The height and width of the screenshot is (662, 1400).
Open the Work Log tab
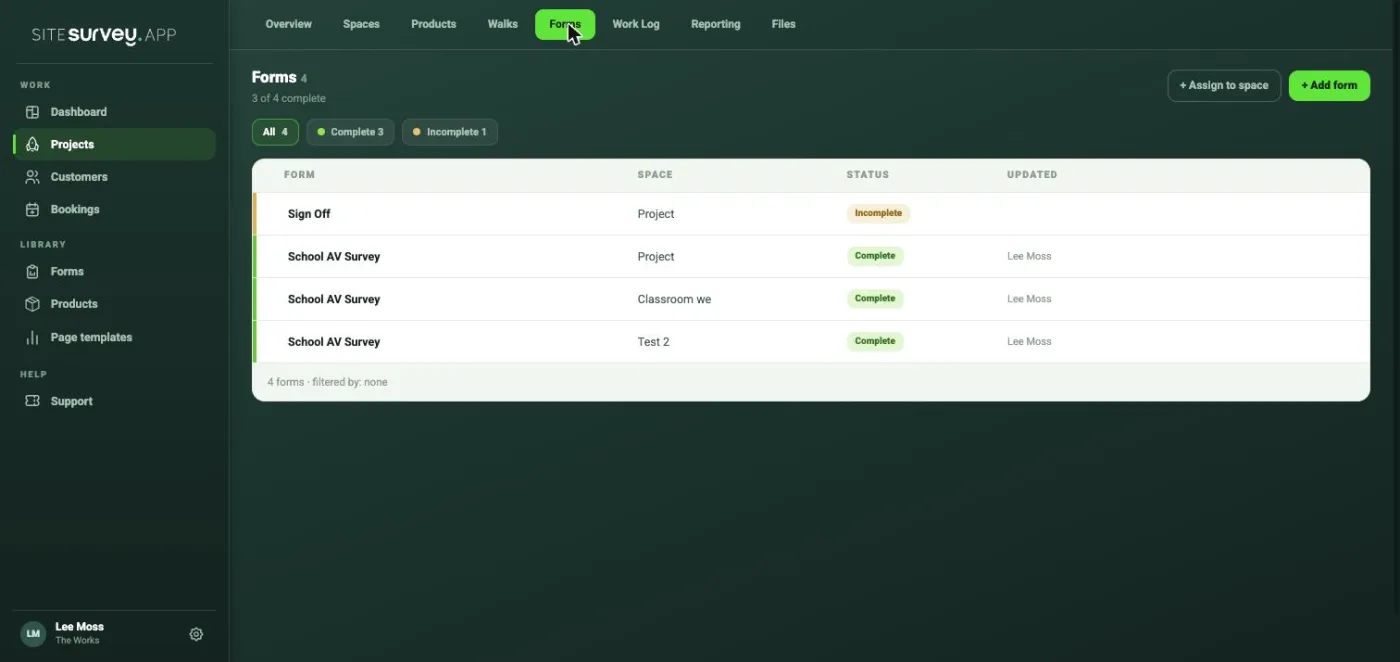[636, 24]
